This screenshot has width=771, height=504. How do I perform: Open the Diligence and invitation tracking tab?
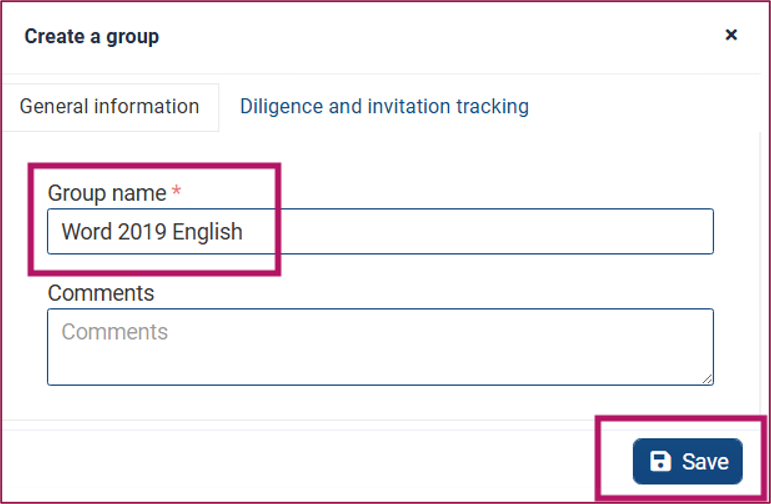point(384,107)
